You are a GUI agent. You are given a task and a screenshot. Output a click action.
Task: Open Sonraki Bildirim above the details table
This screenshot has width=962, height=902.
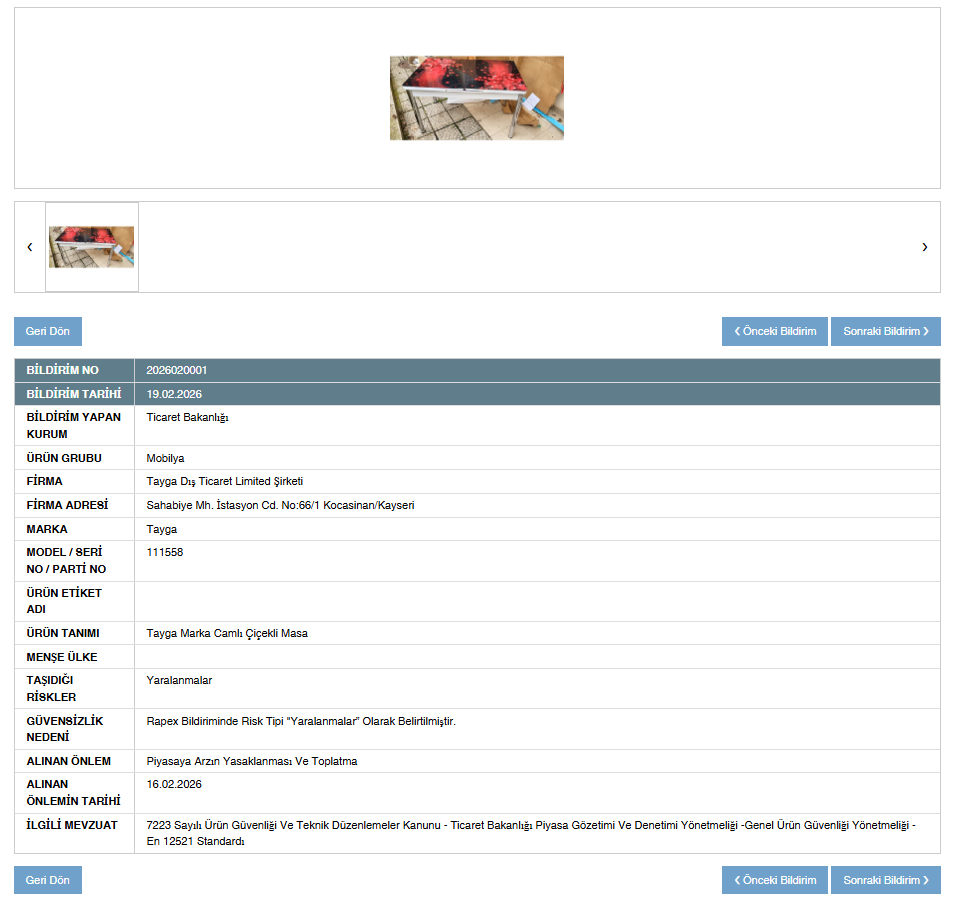point(885,331)
